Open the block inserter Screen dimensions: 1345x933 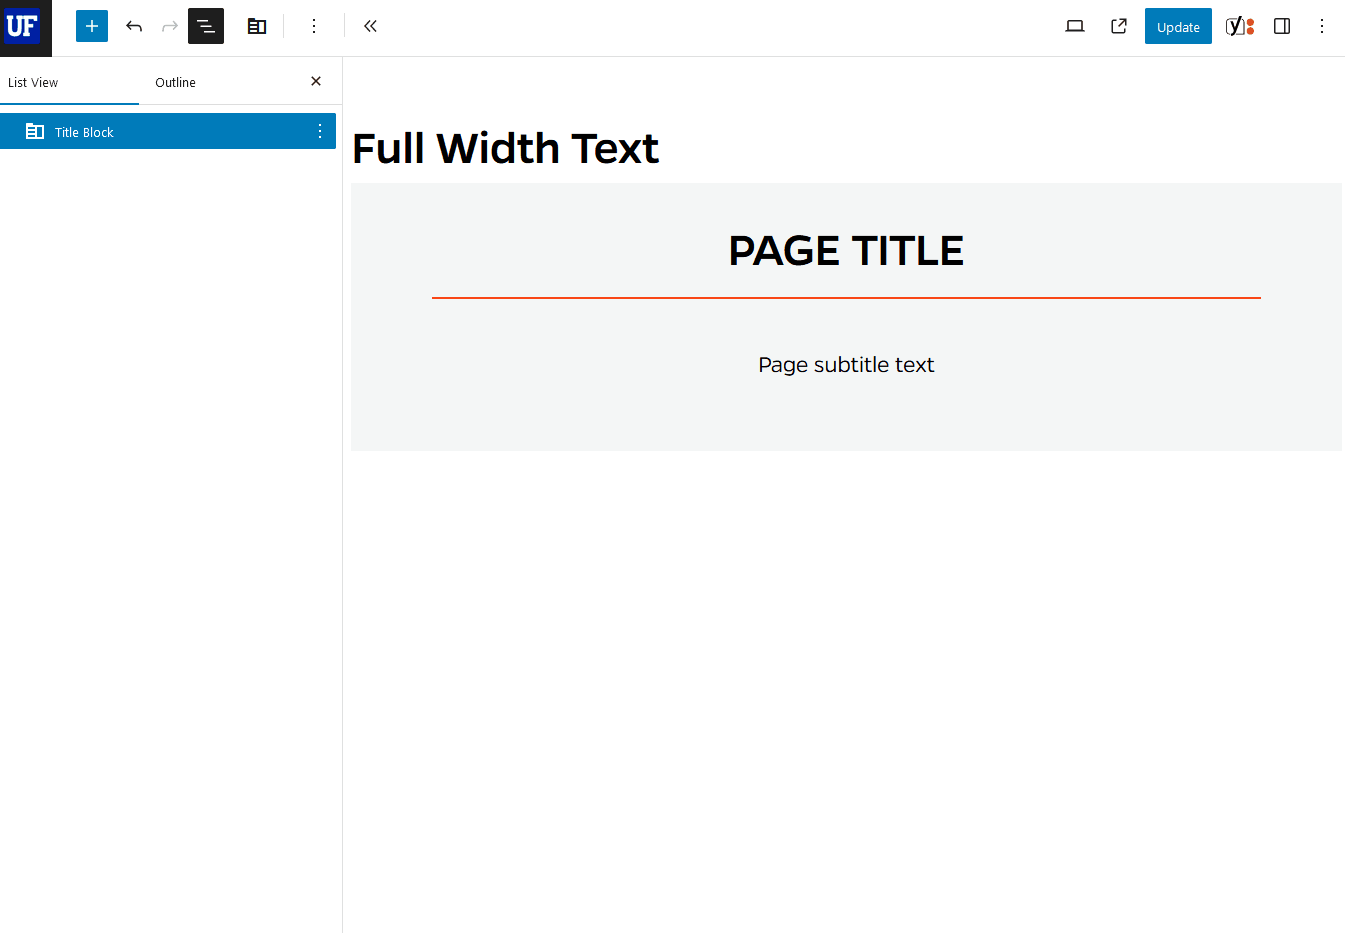click(91, 26)
